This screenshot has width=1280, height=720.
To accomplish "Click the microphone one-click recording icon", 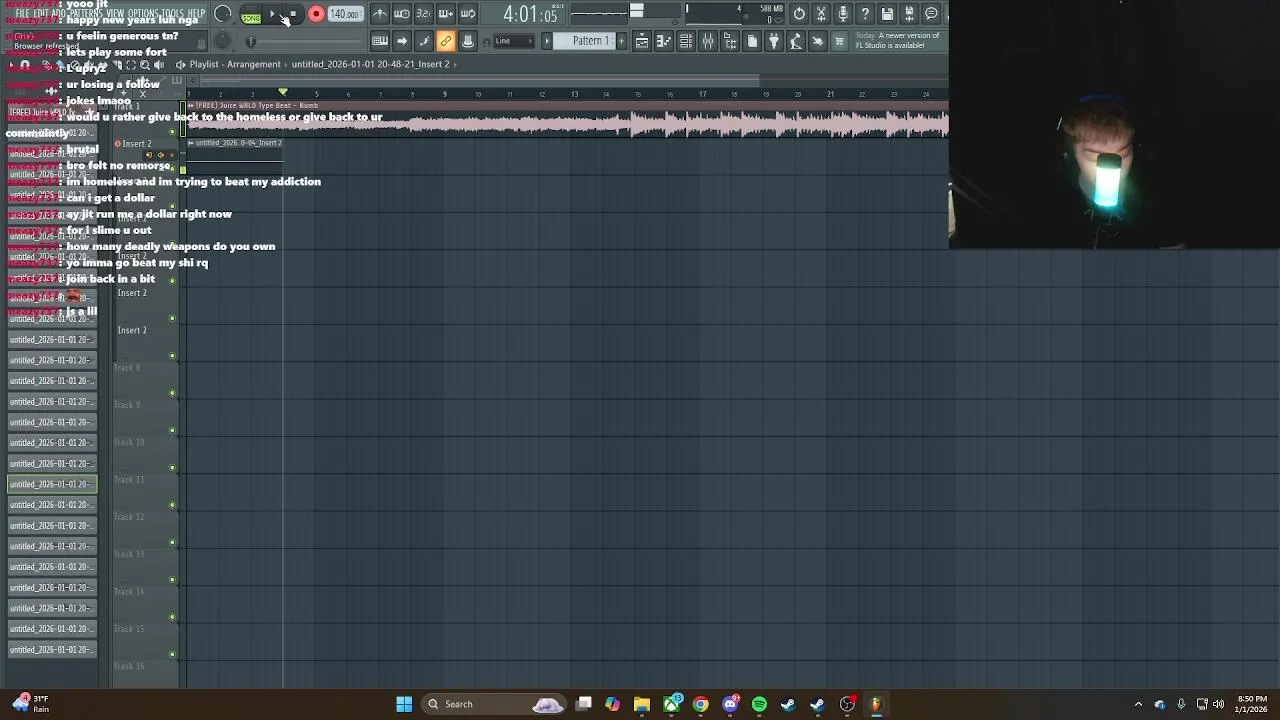I will 843,14.
